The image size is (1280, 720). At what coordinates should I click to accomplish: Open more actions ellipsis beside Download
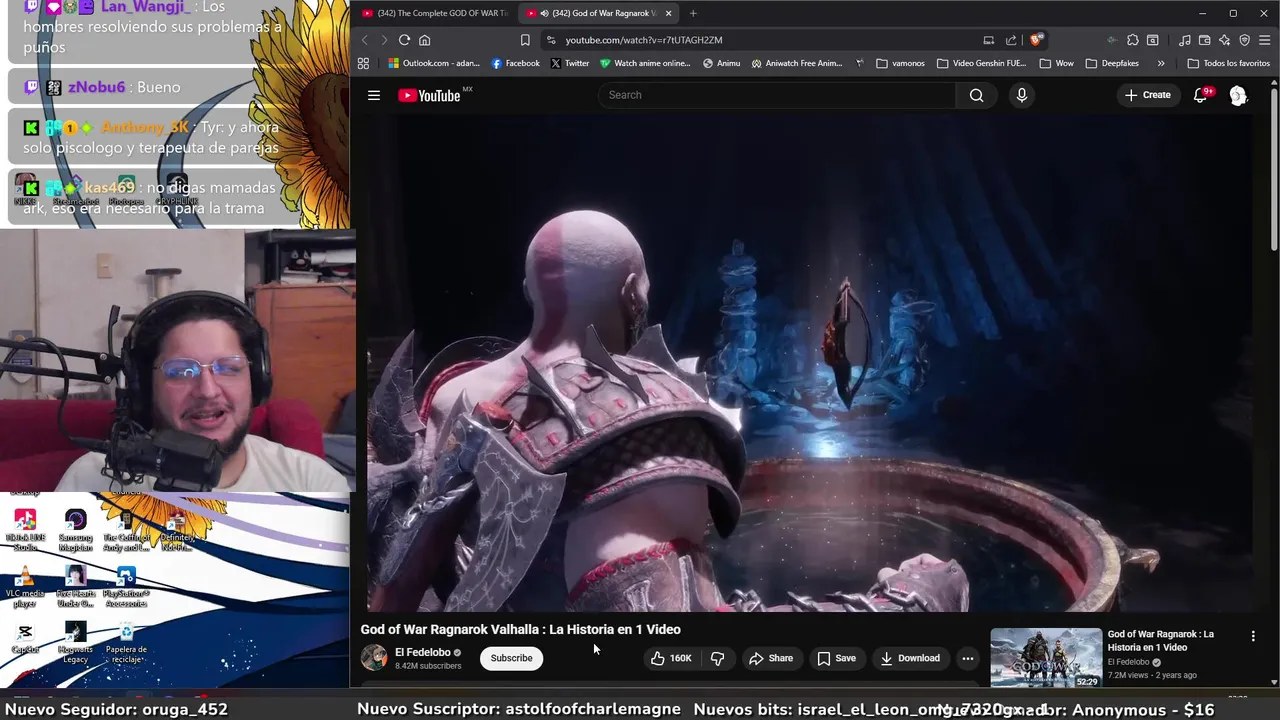tap(967, 658)
